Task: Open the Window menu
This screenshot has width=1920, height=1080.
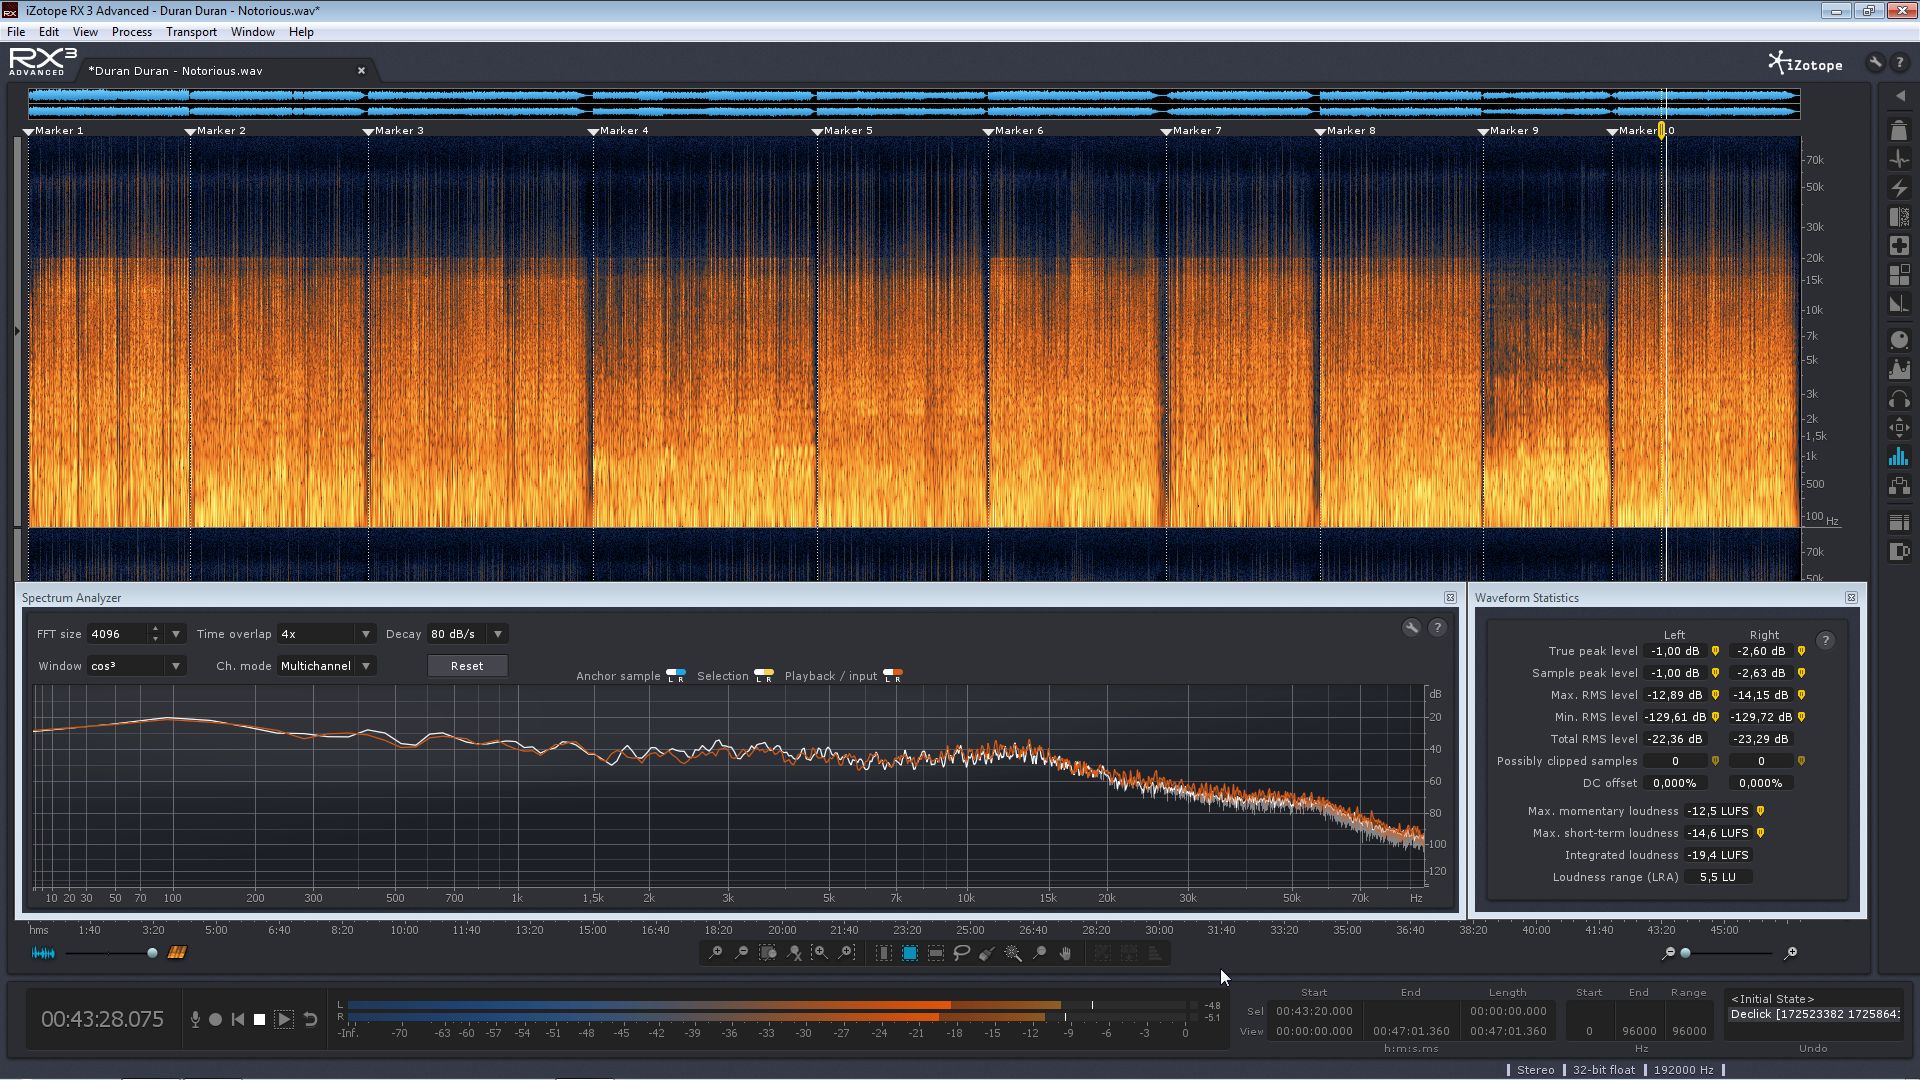Action: click(252, 32)
